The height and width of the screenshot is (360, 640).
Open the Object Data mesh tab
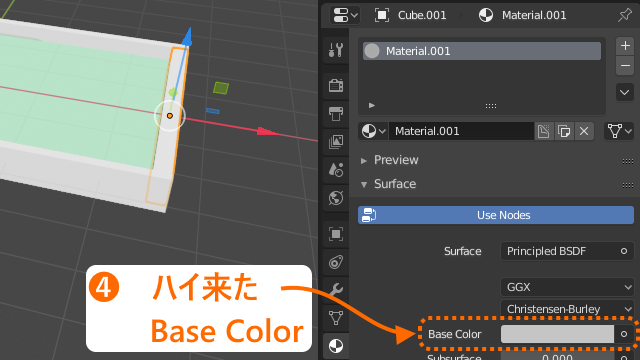tap(336, 318)
